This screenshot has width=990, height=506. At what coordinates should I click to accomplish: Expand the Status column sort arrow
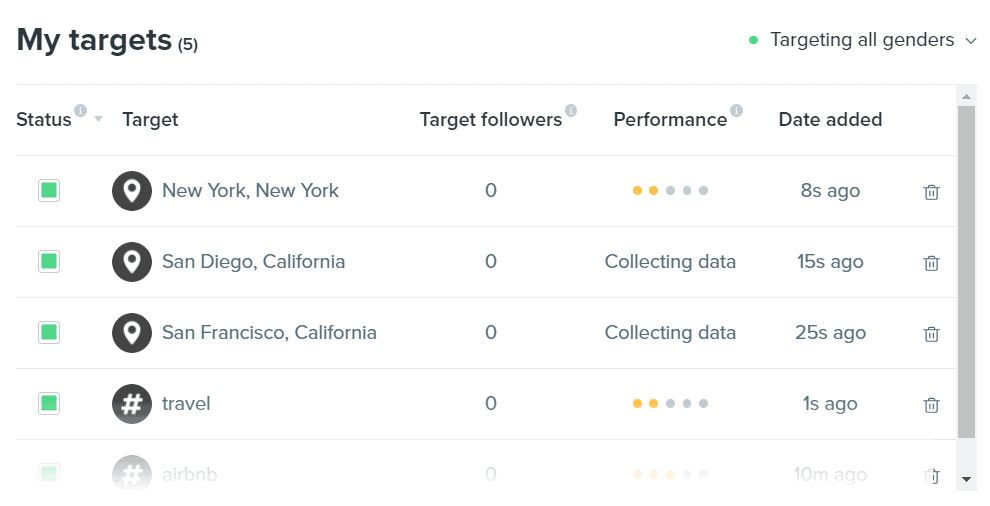click(x=98, y=119)
